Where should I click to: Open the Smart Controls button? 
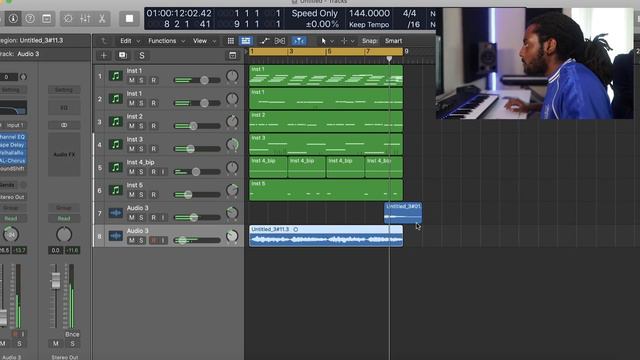click(68, 18)
